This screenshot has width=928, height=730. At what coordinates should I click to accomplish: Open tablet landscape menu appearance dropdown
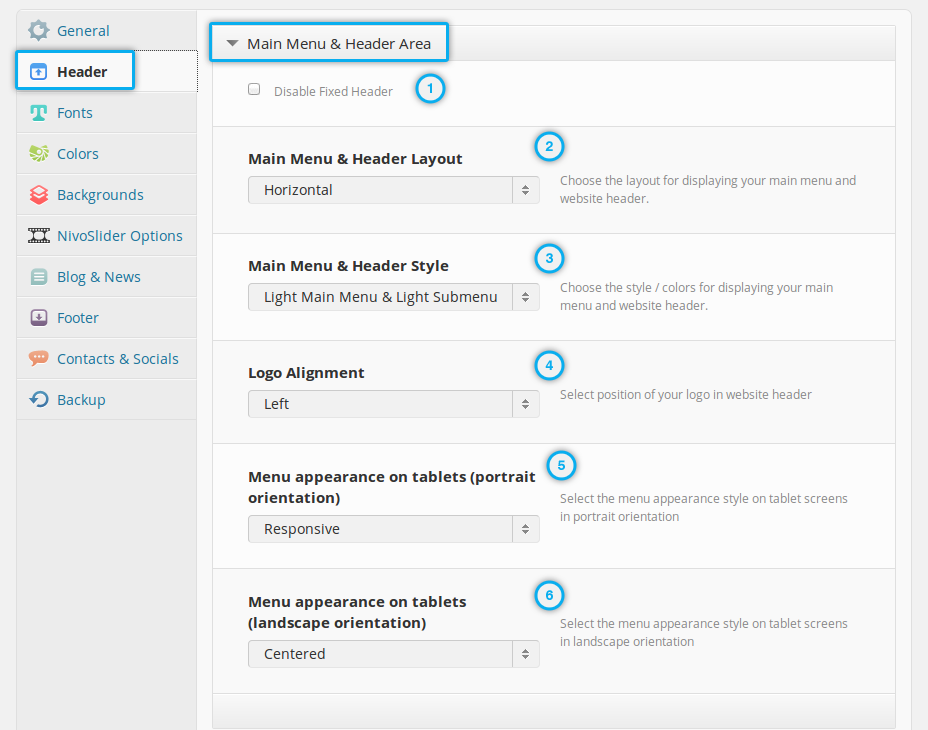point(393,654)
